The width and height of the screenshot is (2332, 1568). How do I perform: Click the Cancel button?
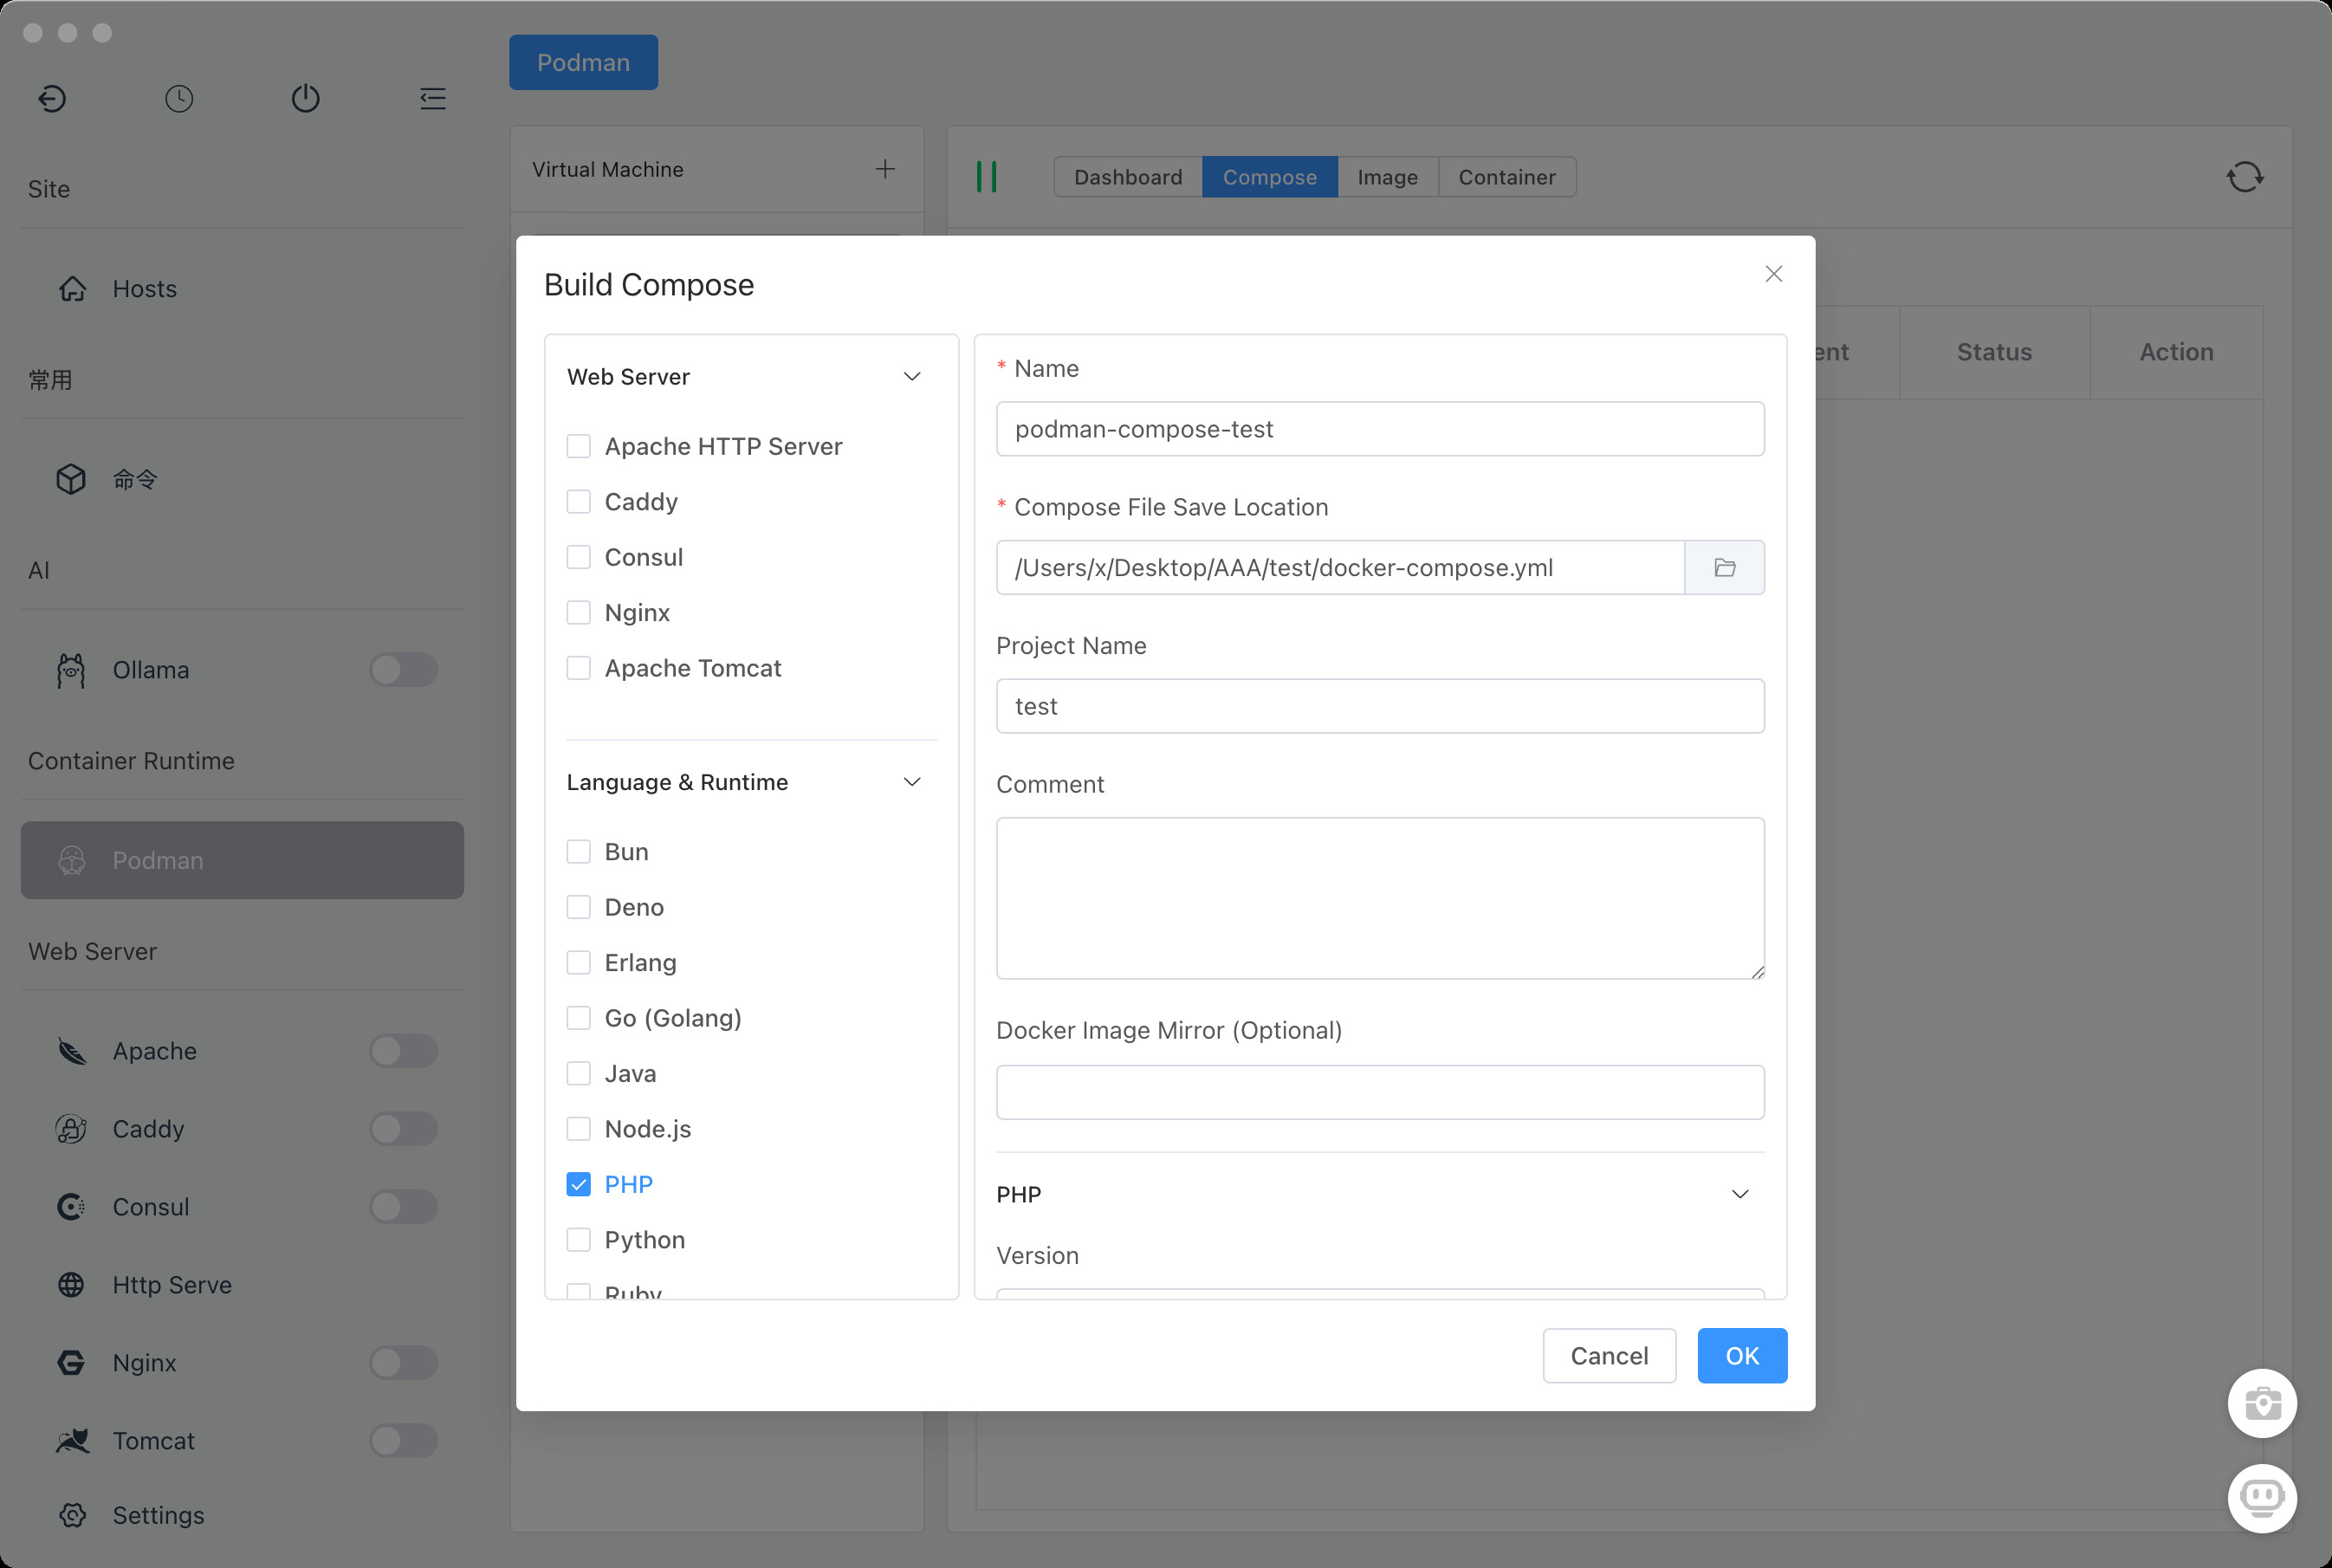click(x=1608, y=1355)
